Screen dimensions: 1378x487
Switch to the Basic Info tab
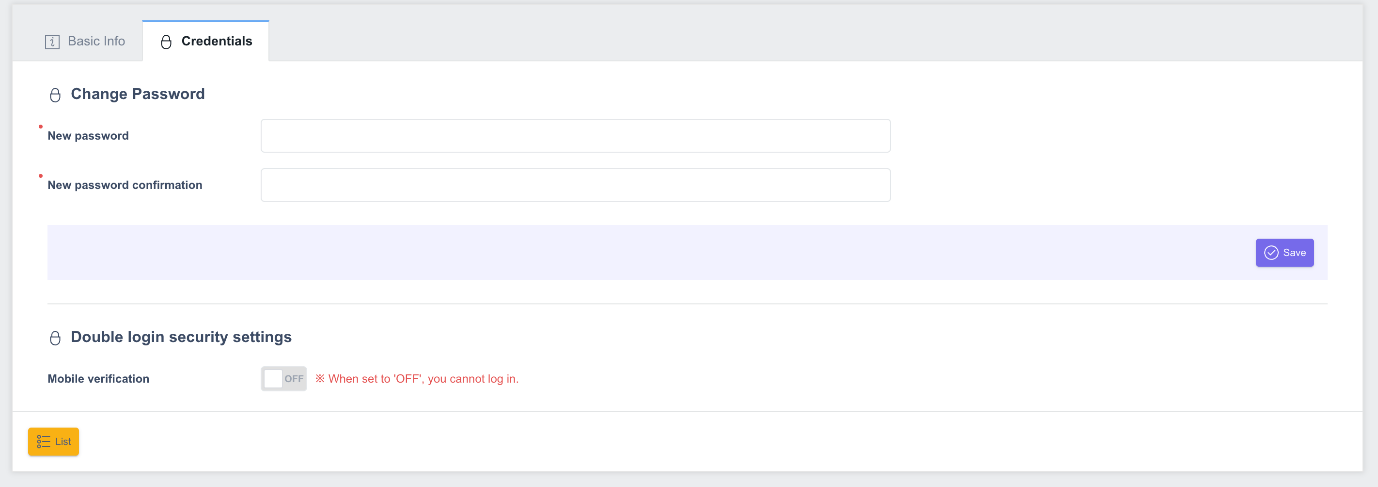[x=85, y=42]
